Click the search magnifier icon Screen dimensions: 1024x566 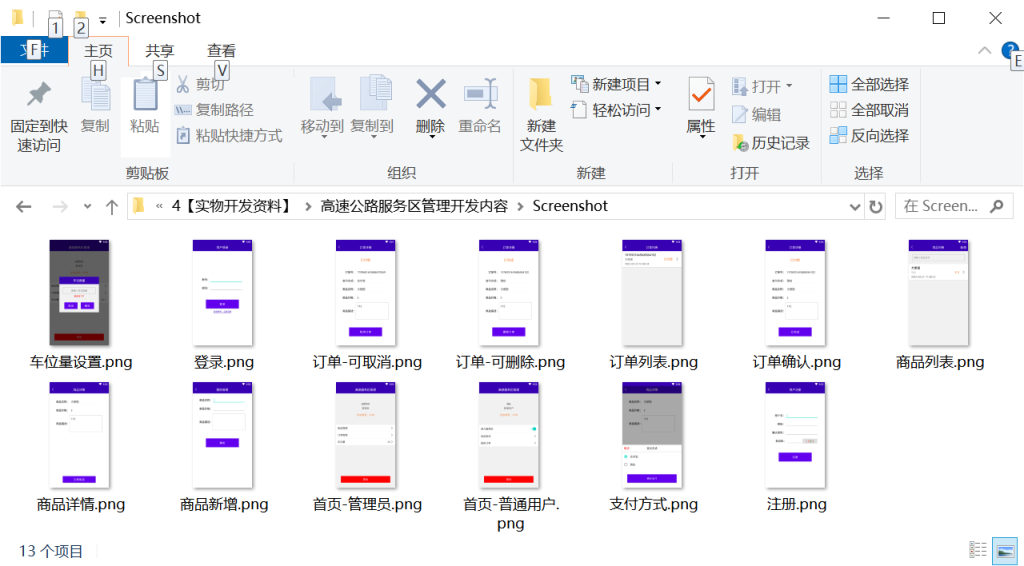997,206
